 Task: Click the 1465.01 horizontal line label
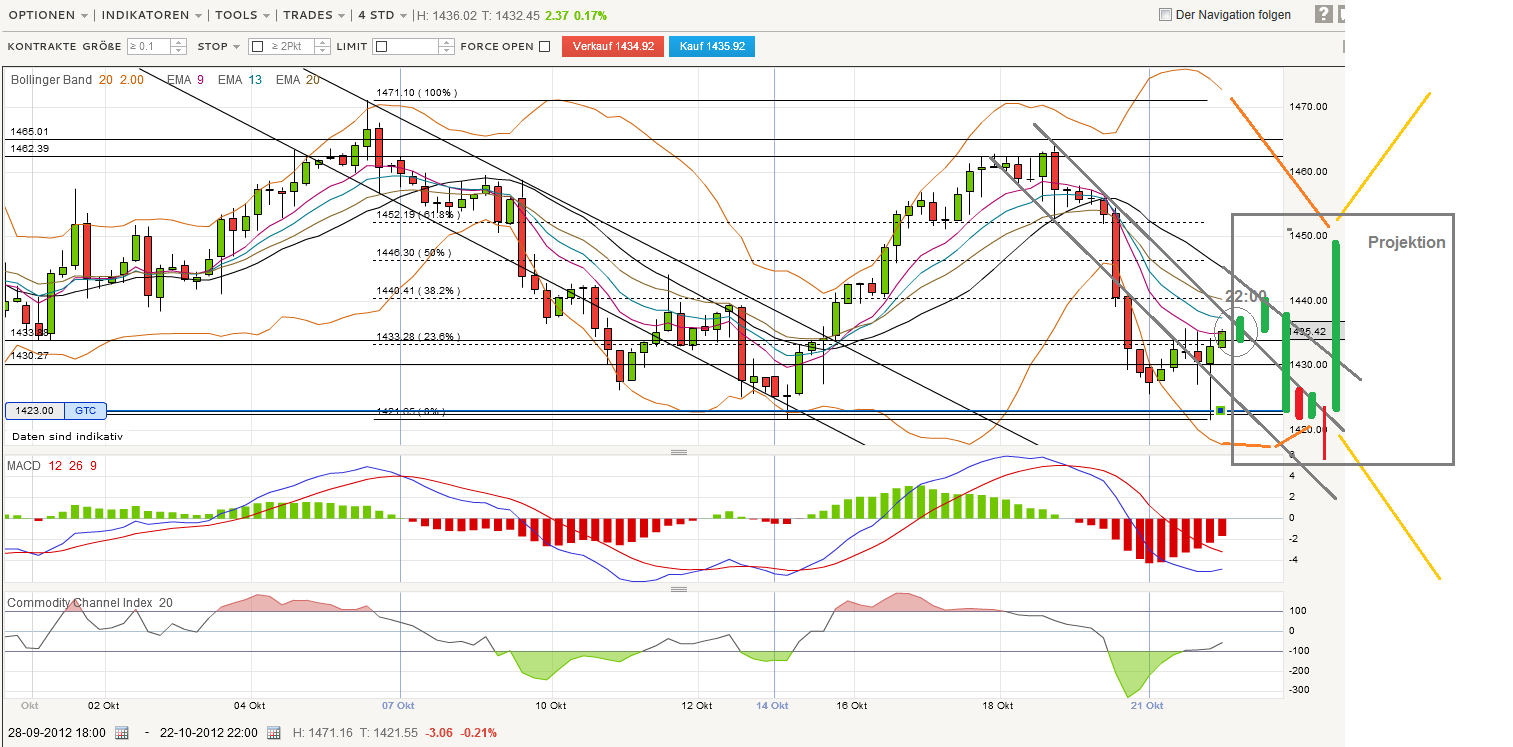click(30, 132)
